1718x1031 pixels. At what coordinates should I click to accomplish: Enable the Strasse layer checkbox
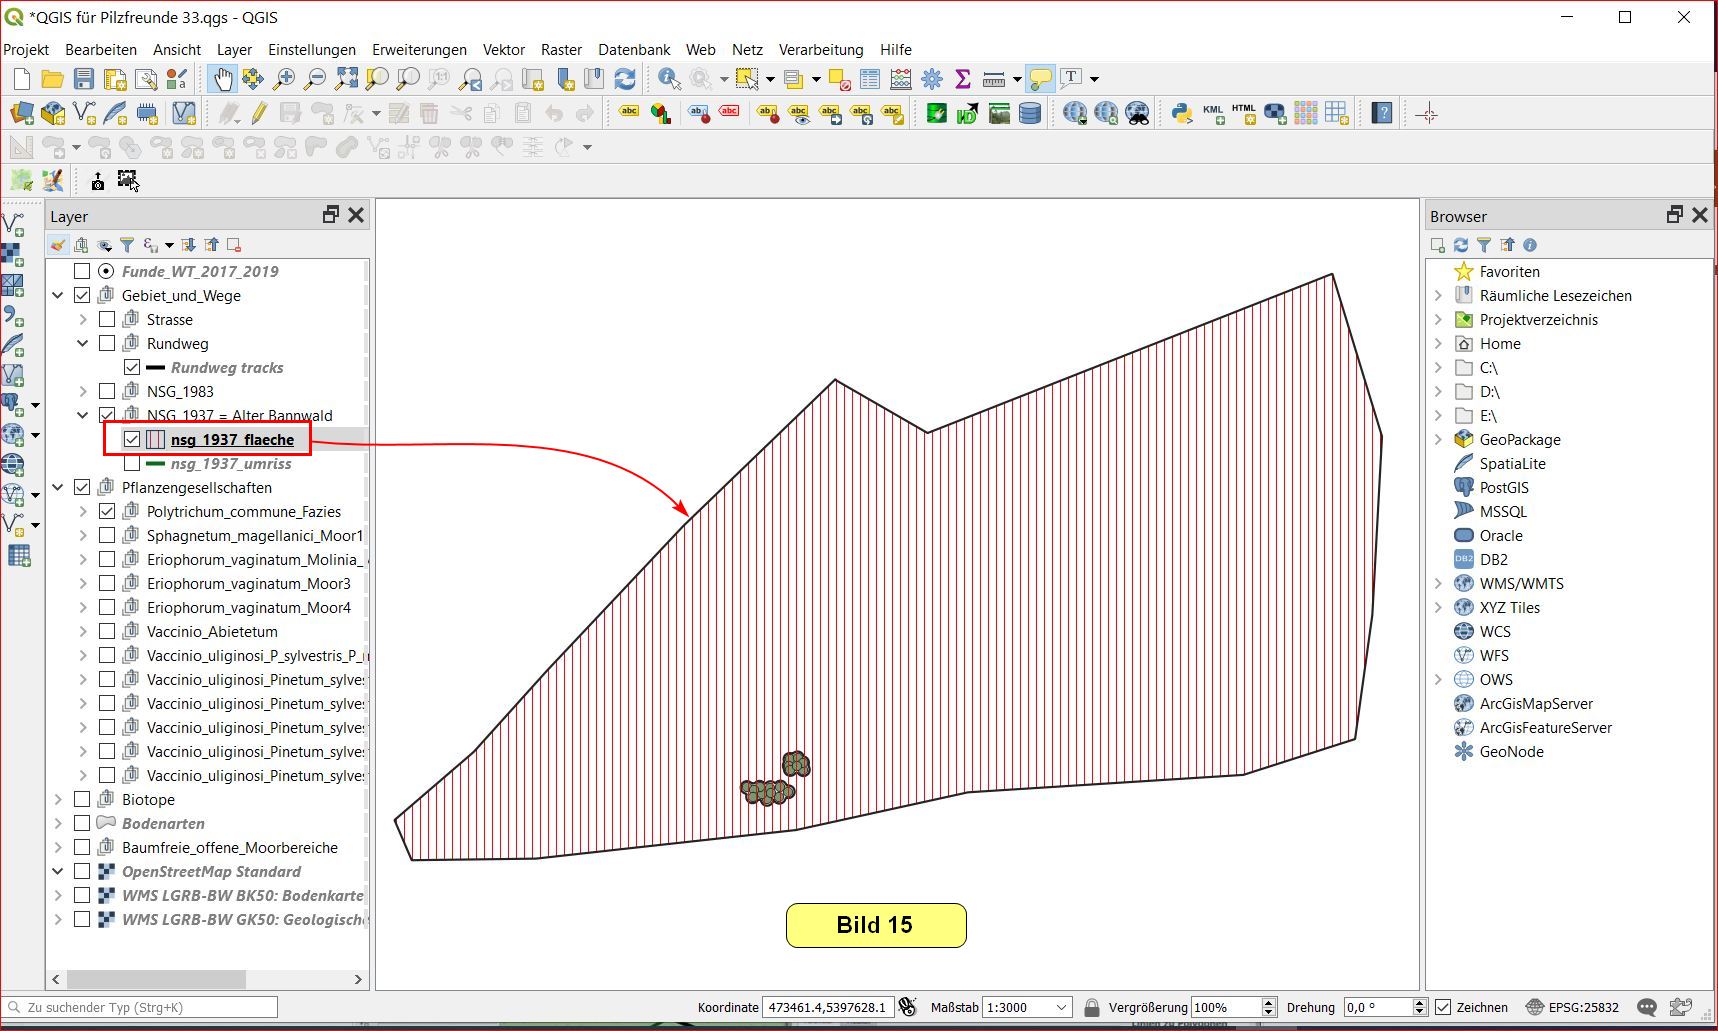coord(107,319)
